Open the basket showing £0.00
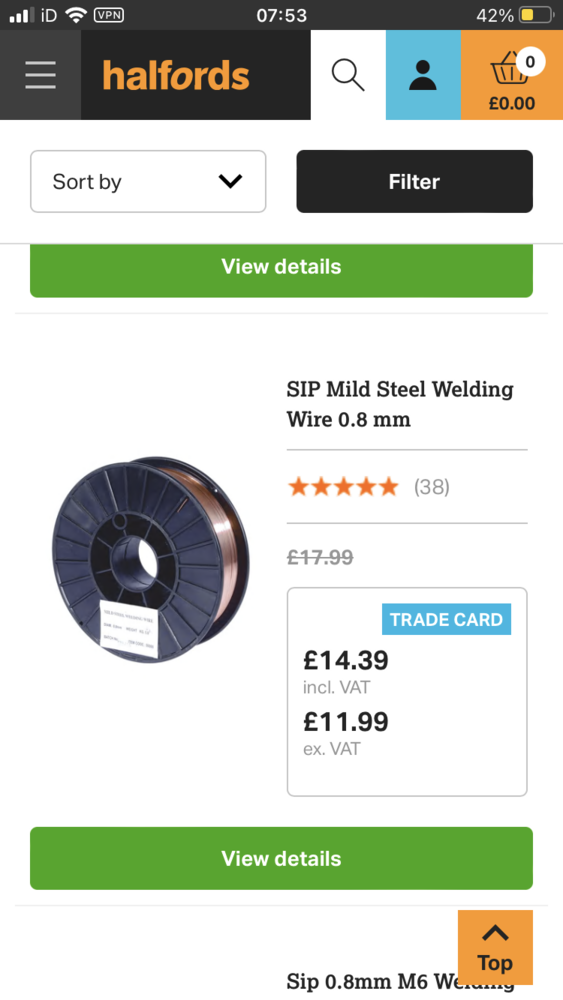Viewport: 563px width, 1000px height. tap(512, 75)
